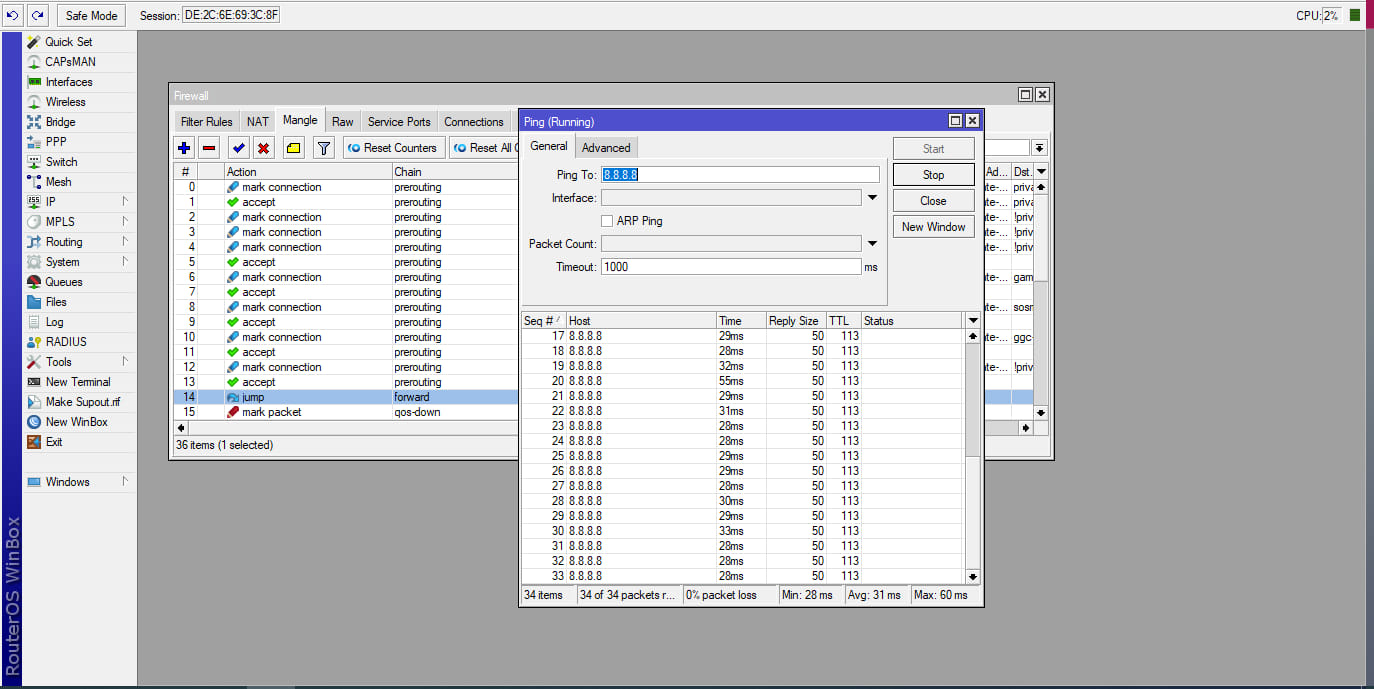Sort Firewall rules by Chain column
Image resolution: width=1374 pixels, height=689 pixels.
(x=455, y=172)
